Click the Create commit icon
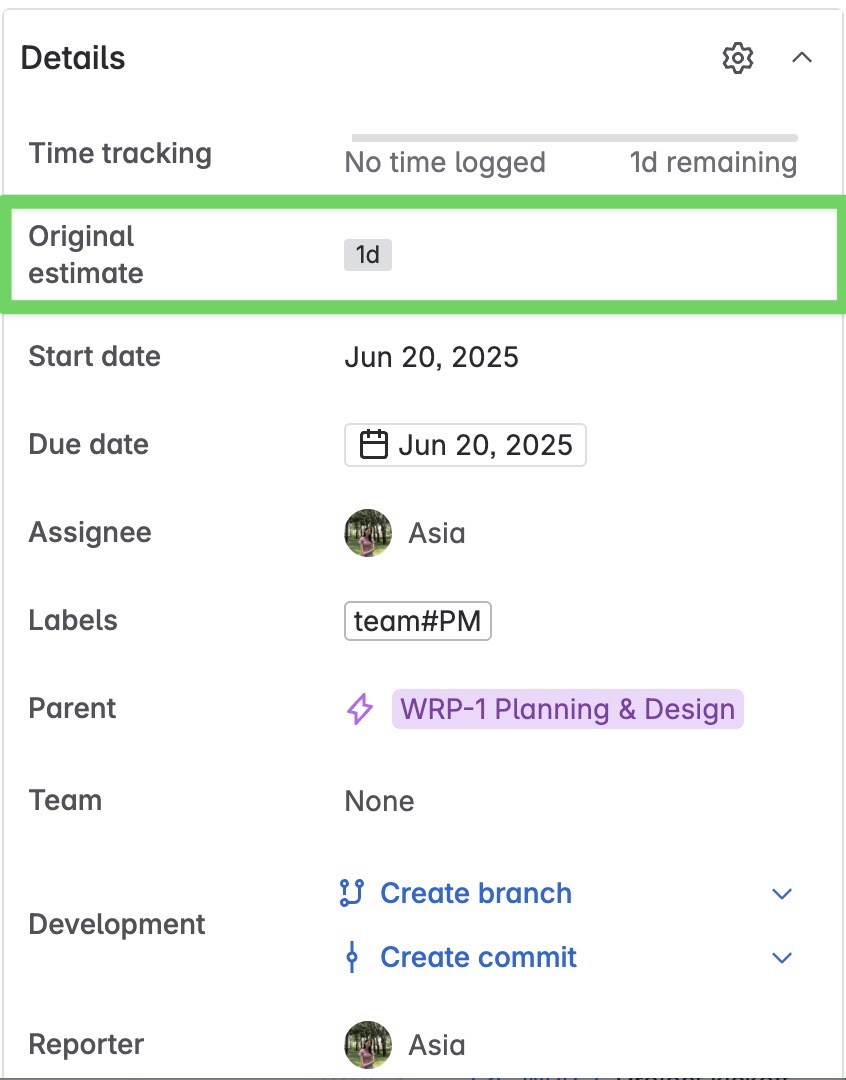This screenshot has height=1080, width=846. [351, 957]
